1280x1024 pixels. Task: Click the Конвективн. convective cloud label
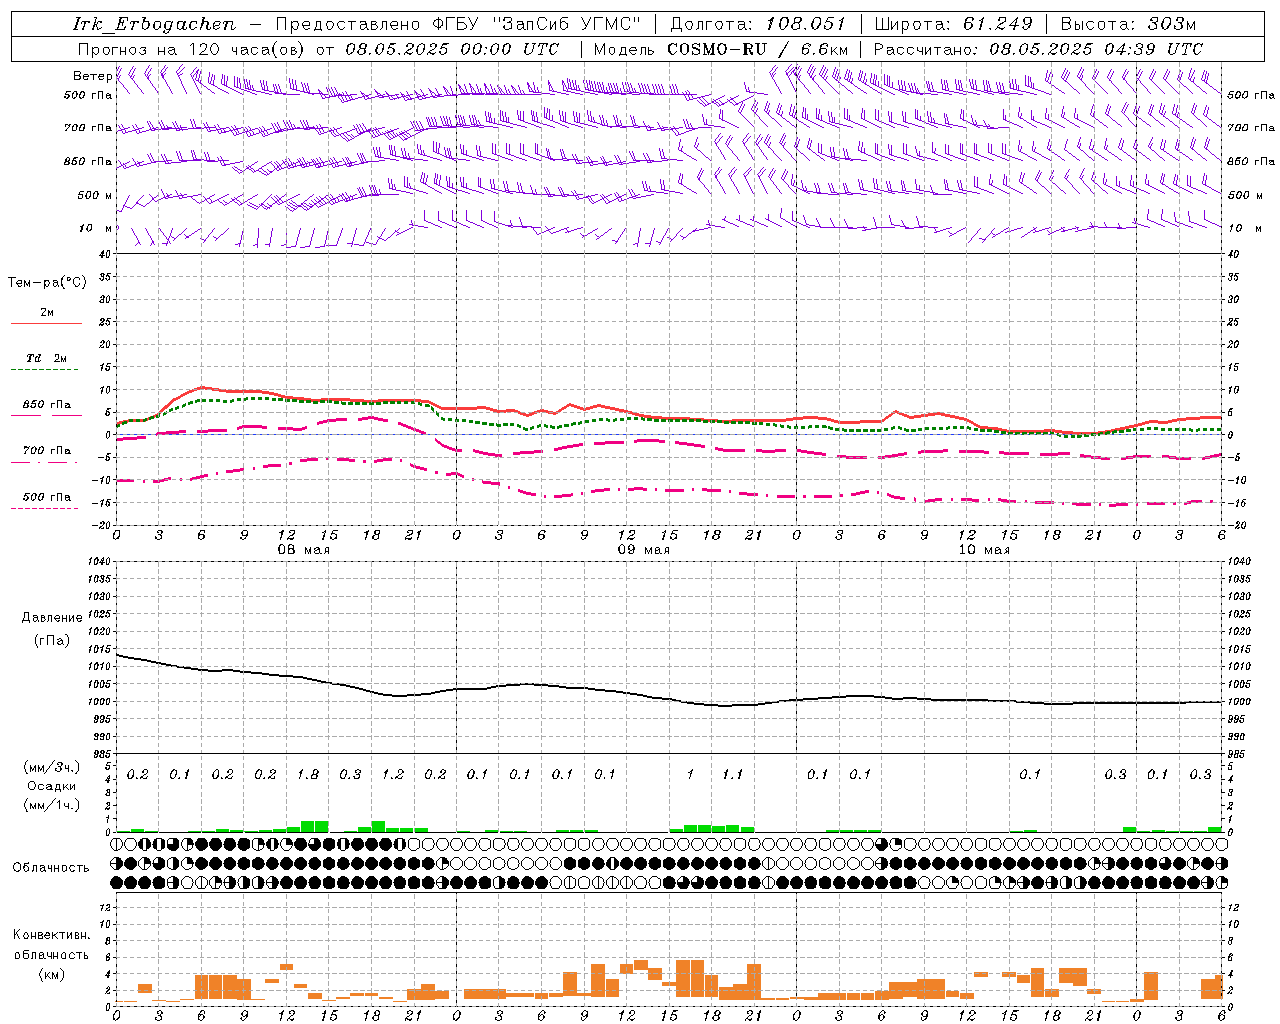tap(52, 935)
